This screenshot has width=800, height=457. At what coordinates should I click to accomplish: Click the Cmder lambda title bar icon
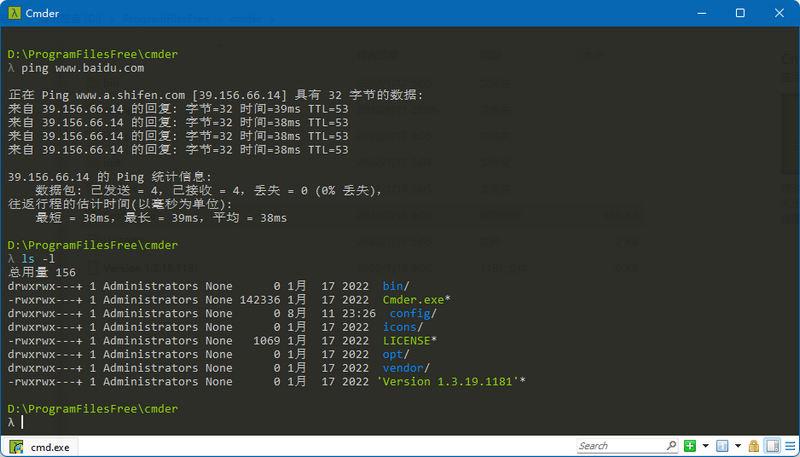(x=14, y=13)
